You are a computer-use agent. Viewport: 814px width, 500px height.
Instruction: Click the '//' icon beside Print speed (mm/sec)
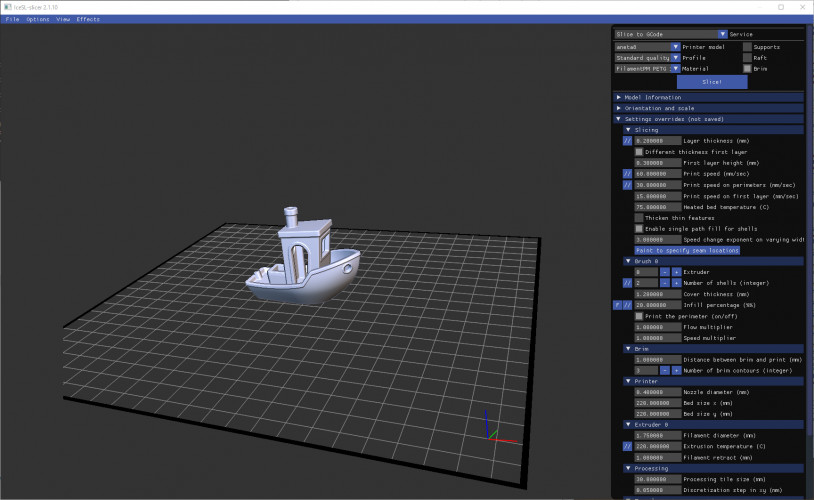(627, 174)
